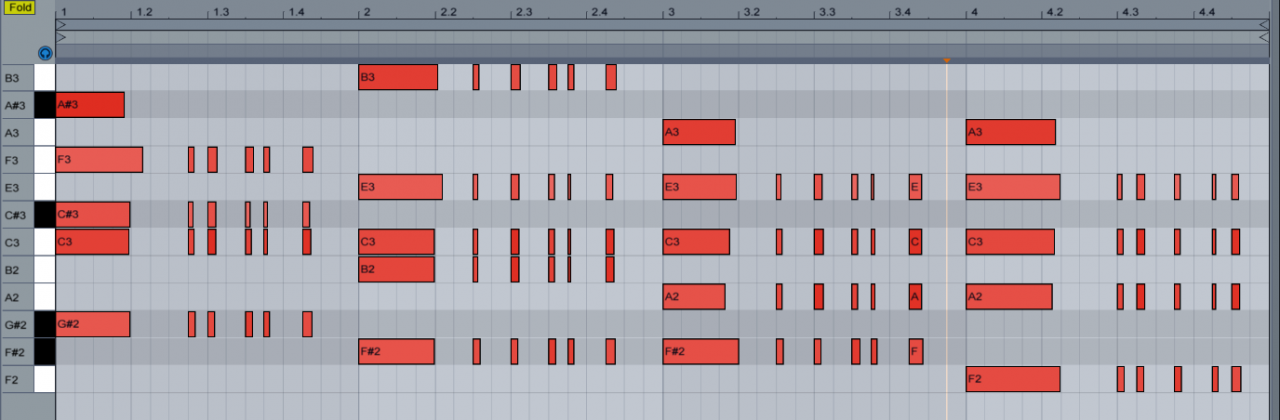Click timeline ruler at bar 2

click(x=366, y=13)
